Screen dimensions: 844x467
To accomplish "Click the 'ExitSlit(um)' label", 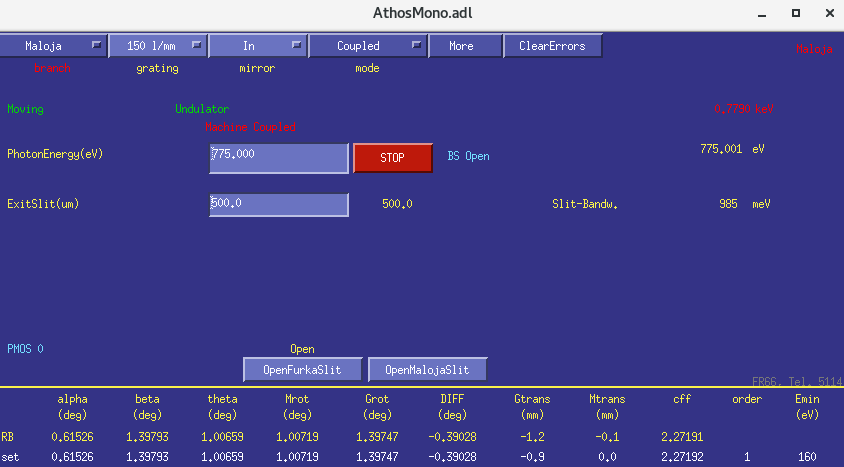I will (43, 204).
